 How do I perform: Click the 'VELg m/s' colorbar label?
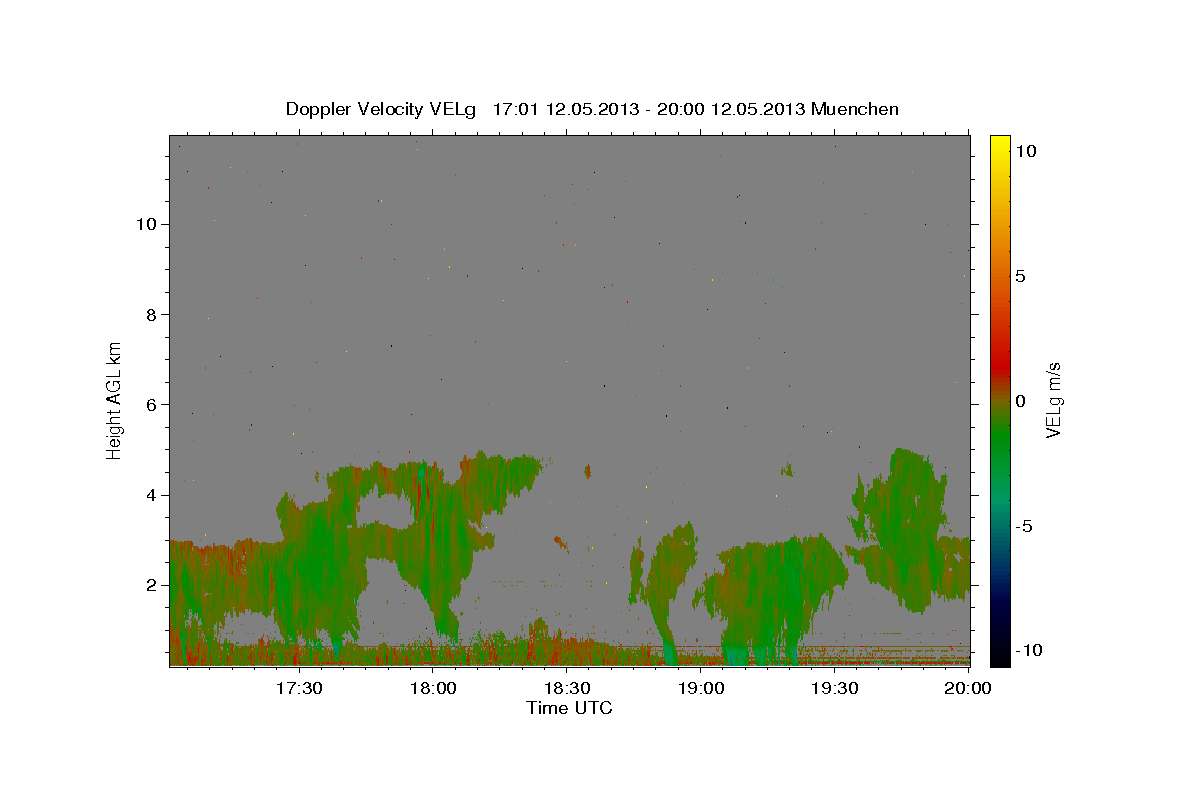click(1053, 400)
